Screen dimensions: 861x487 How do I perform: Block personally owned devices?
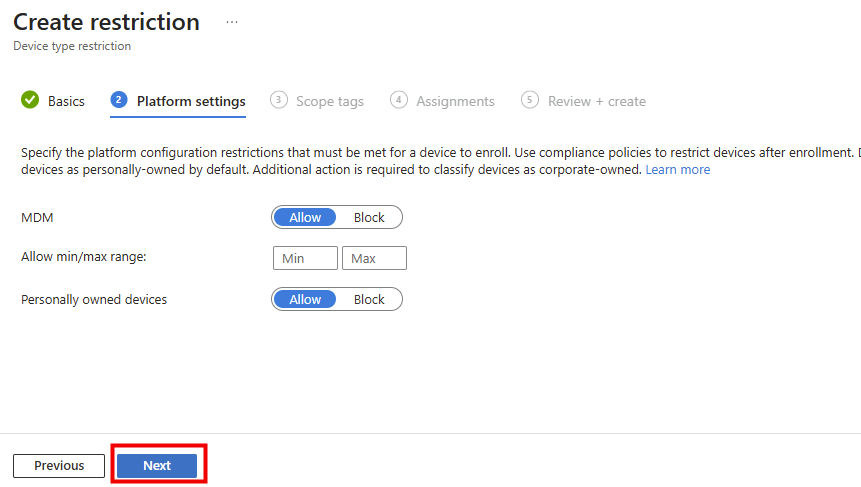tap(369, 299)
